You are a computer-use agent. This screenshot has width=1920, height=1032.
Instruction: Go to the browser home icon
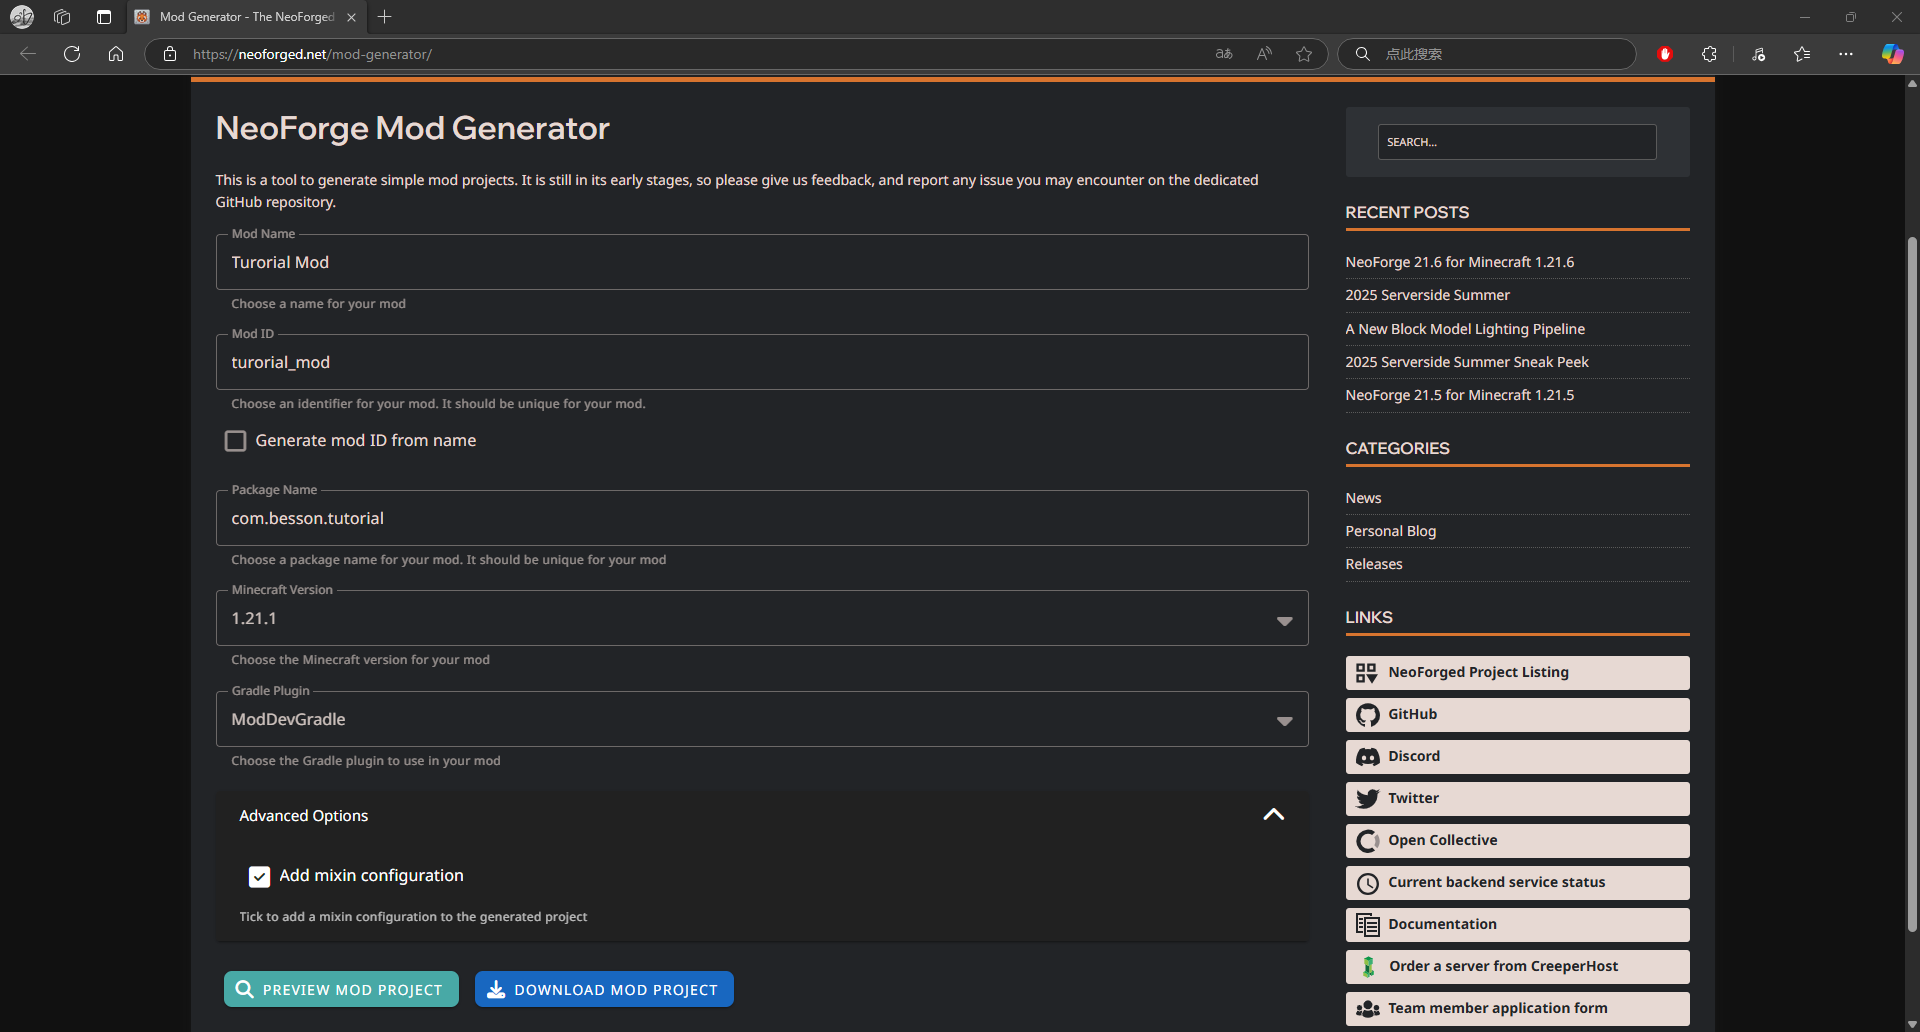(x=116, y=54)
